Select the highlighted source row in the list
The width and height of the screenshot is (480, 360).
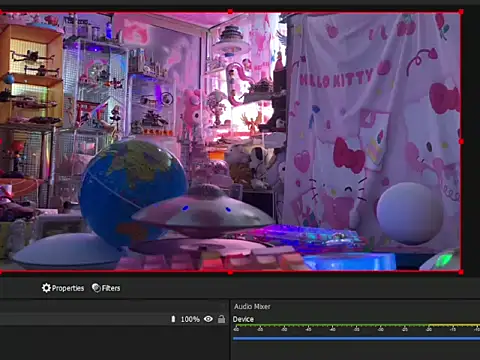tap(114, 319)
